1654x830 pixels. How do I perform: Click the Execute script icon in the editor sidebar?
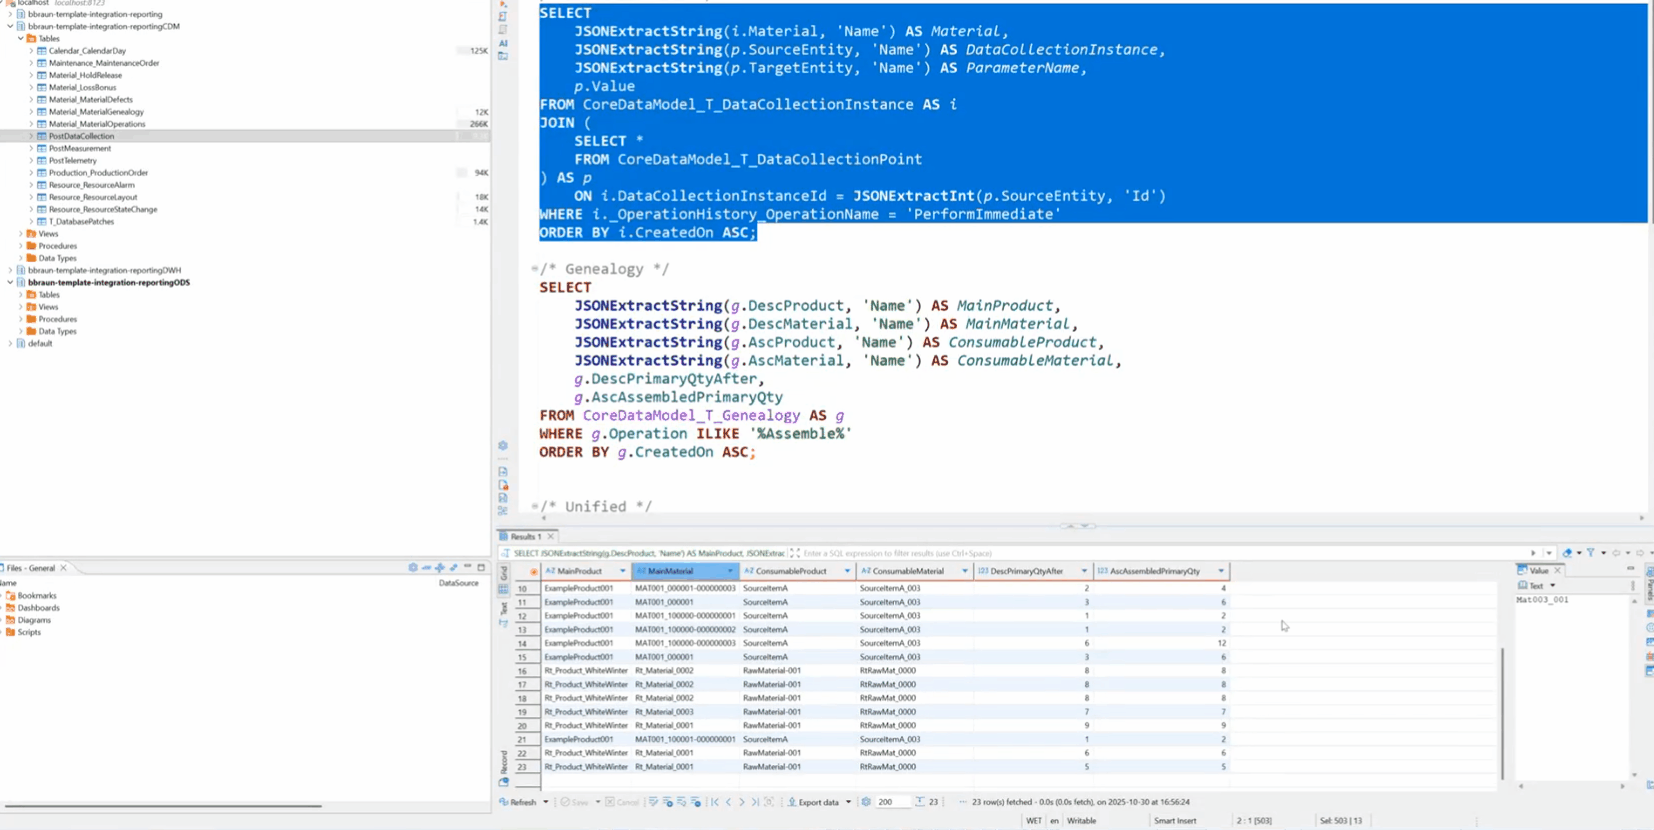503,17
